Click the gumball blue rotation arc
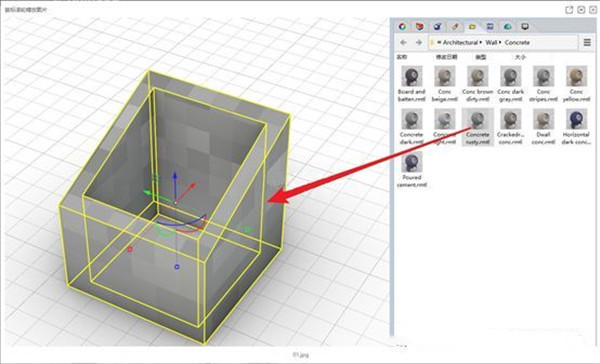Screen dimensions: 600x364 180,225
